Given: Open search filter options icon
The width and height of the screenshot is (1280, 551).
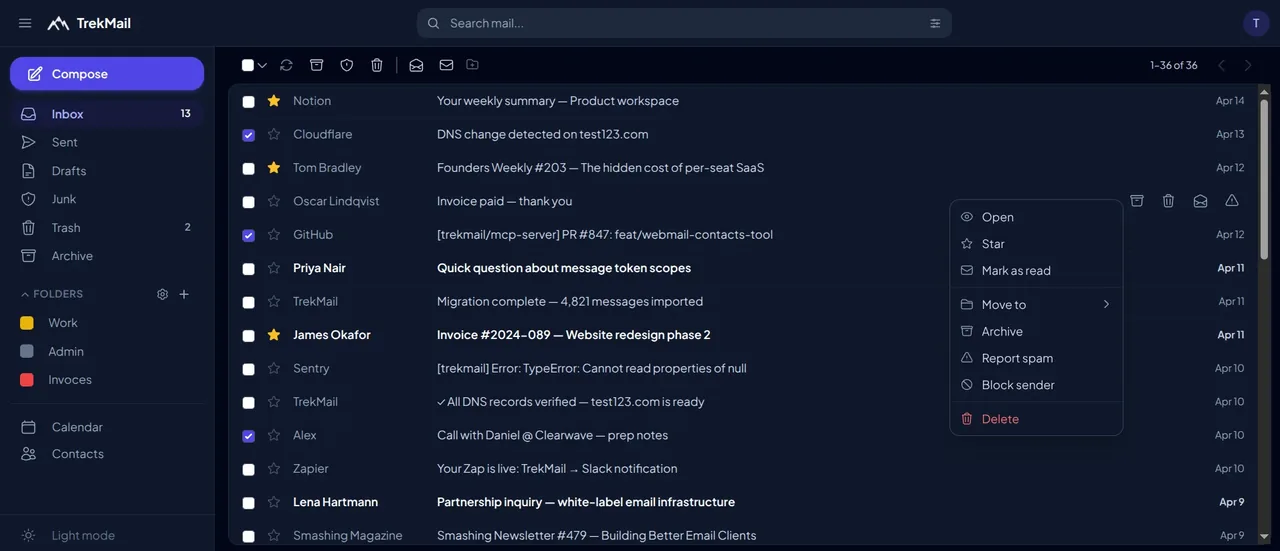Looking at the screenshot, I should pyautogui.click(x=935, y=23).
